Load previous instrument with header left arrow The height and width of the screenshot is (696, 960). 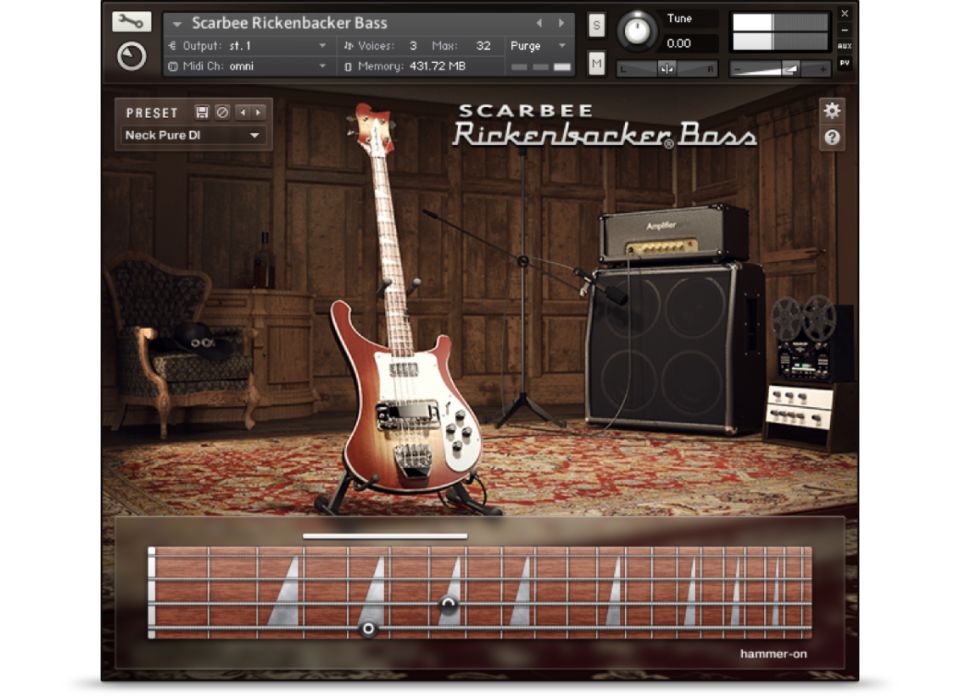click(x=539, y=23)
